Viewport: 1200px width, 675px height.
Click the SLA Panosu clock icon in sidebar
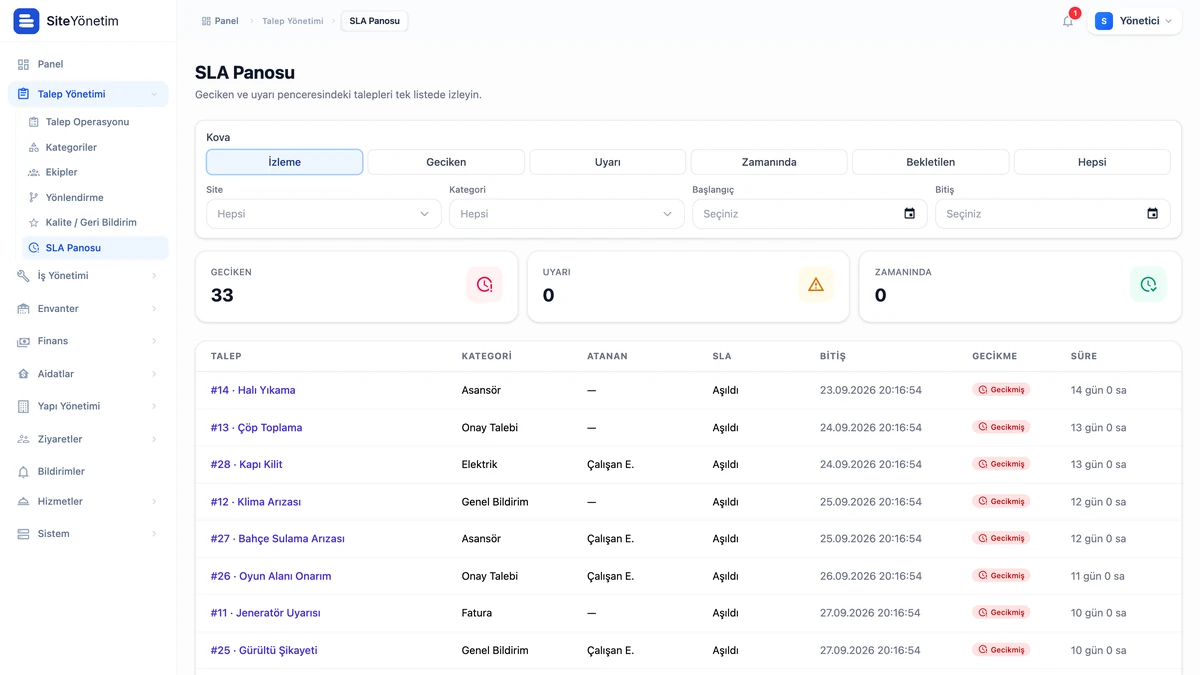click(x=34, y=247)
